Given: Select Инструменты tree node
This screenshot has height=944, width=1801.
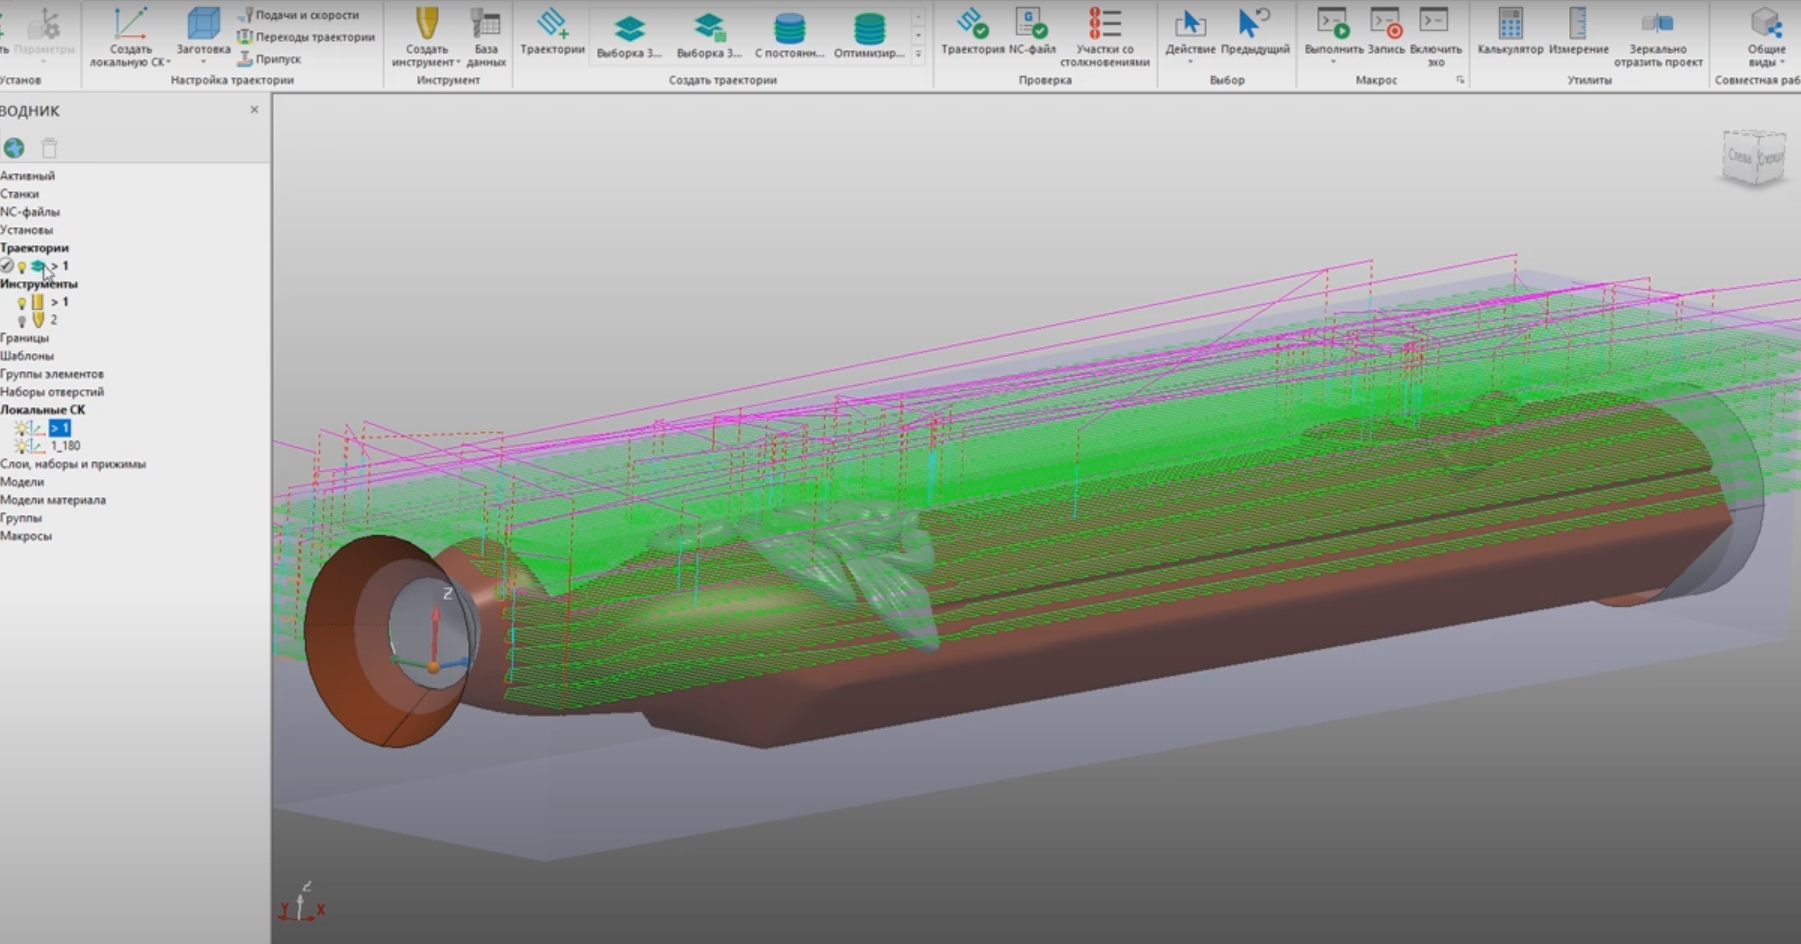Looking at the screenshot, I should 39,284.
